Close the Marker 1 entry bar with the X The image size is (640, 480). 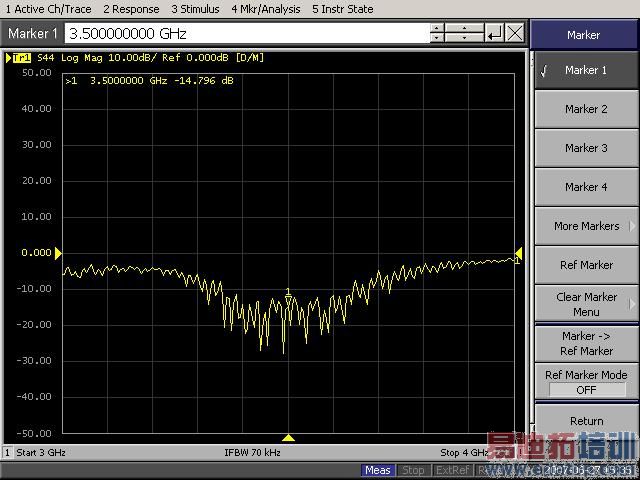click(515, 33)
